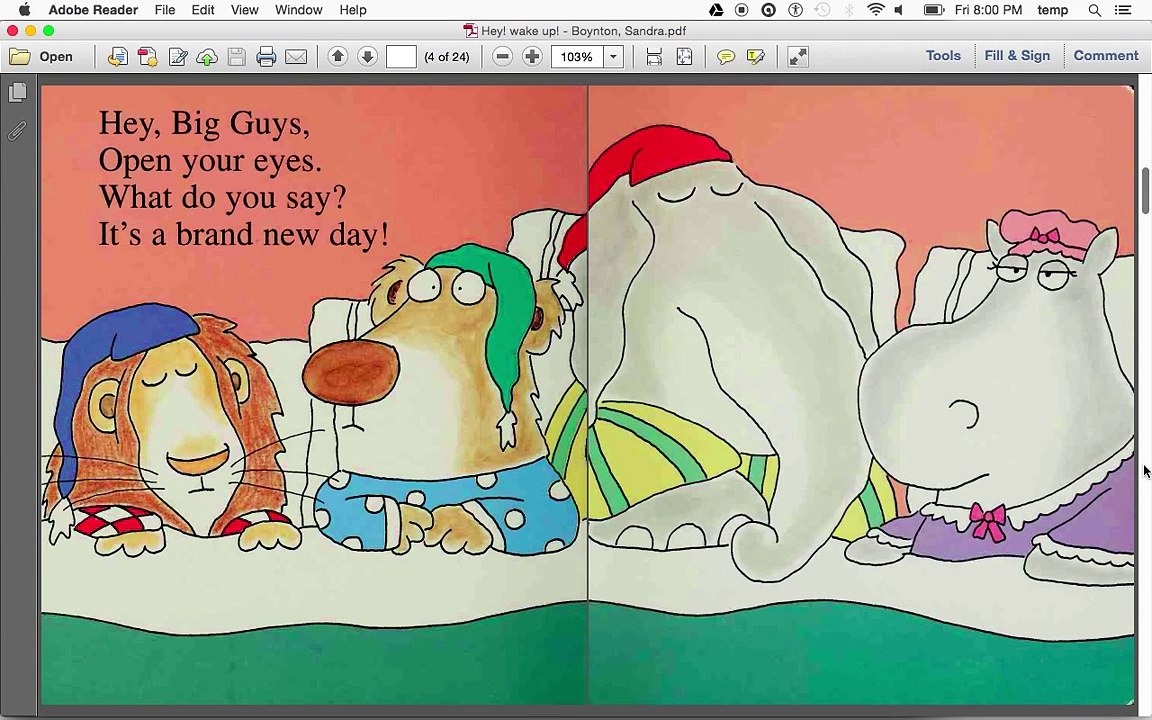Image resolution: width=1152 pixels, height=720 pixels.
Task: Click the Create PDF online icon
Action: [x=148, y=57]
